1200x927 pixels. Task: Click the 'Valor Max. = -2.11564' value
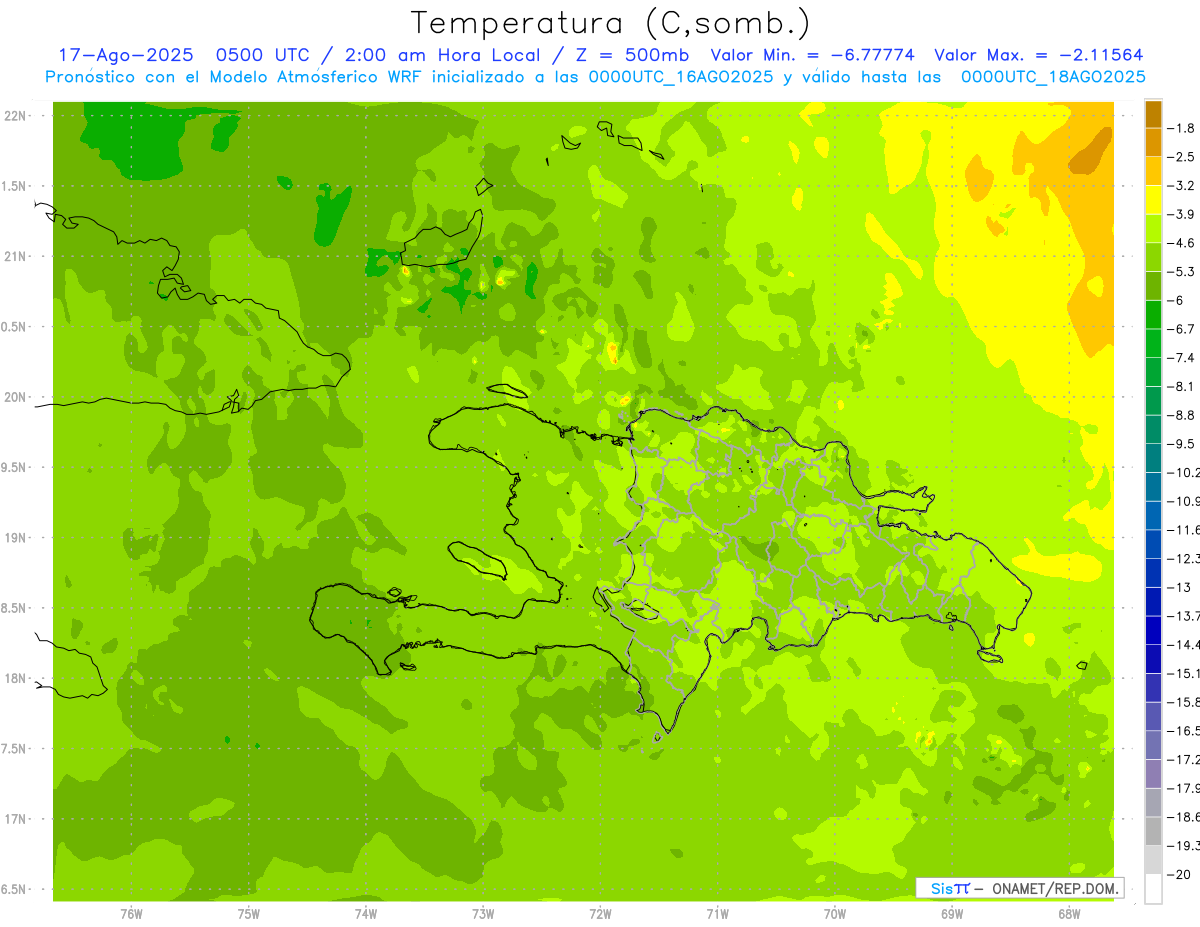coord(1039,55)
